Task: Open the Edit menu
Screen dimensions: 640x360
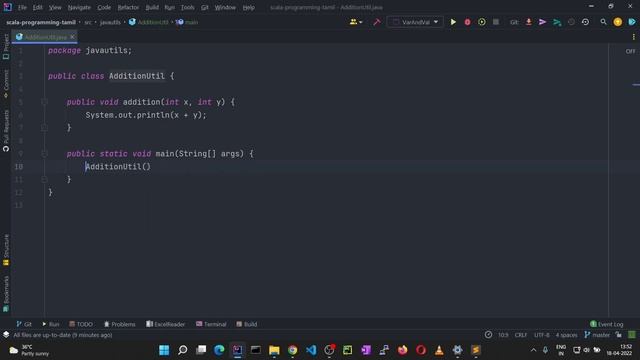Action: pos(38,7)
